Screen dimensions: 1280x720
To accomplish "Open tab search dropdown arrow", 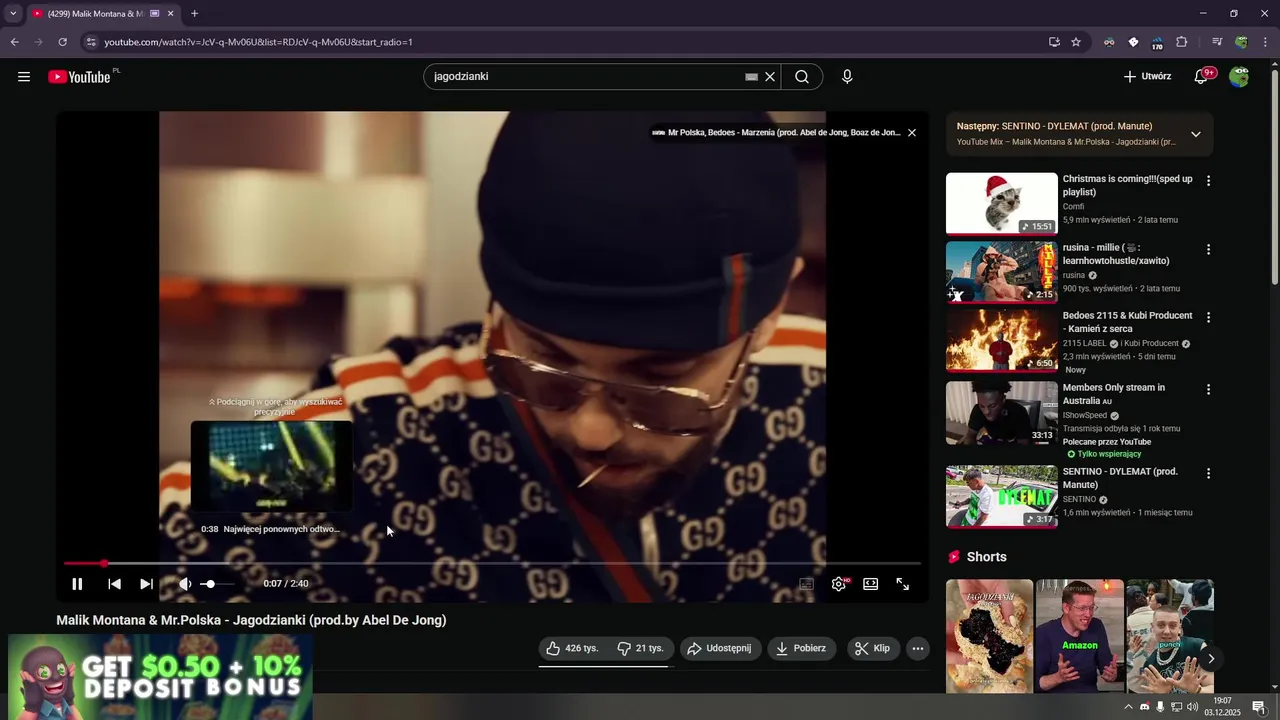I will 13,14.
